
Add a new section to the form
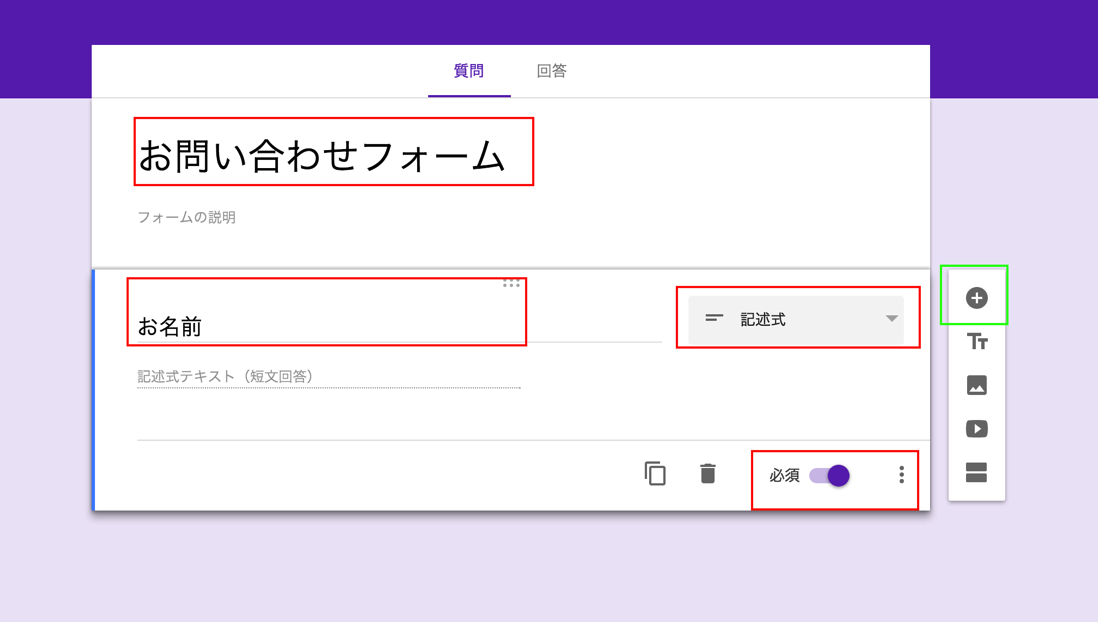(976, 473)
